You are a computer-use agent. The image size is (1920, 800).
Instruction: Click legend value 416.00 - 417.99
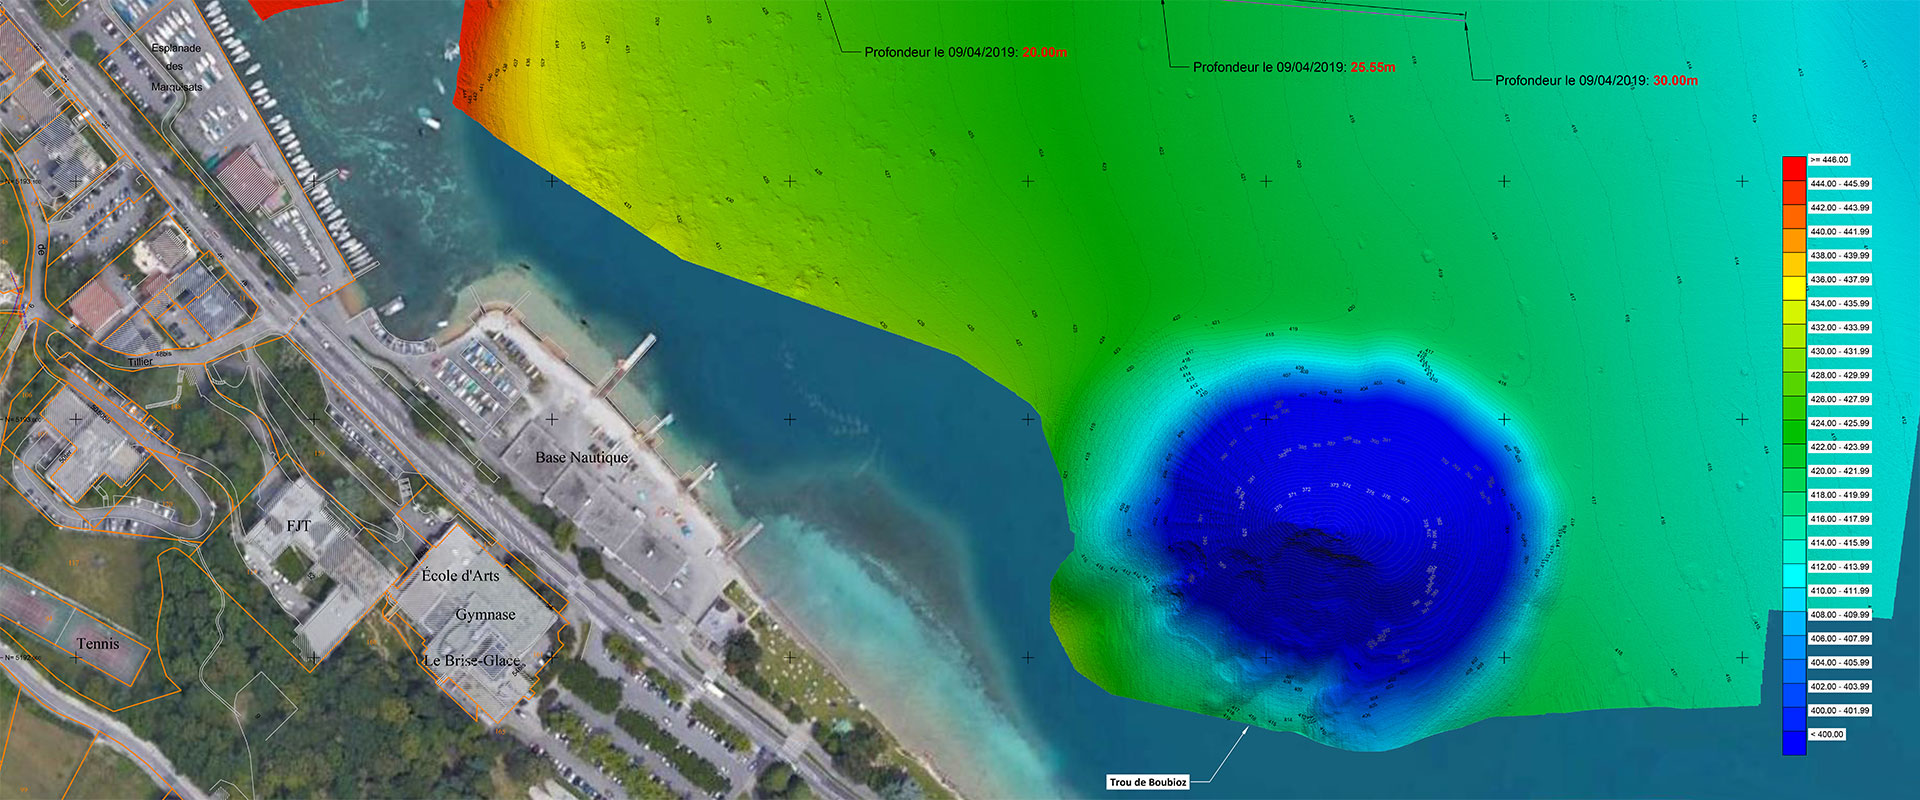click(1839, 519)
